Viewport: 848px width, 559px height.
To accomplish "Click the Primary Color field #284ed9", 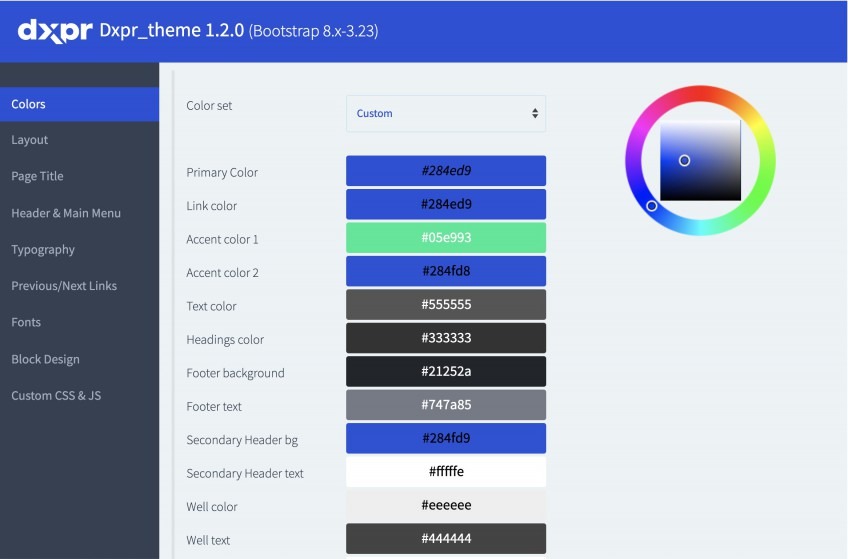I will coord(446,171).
